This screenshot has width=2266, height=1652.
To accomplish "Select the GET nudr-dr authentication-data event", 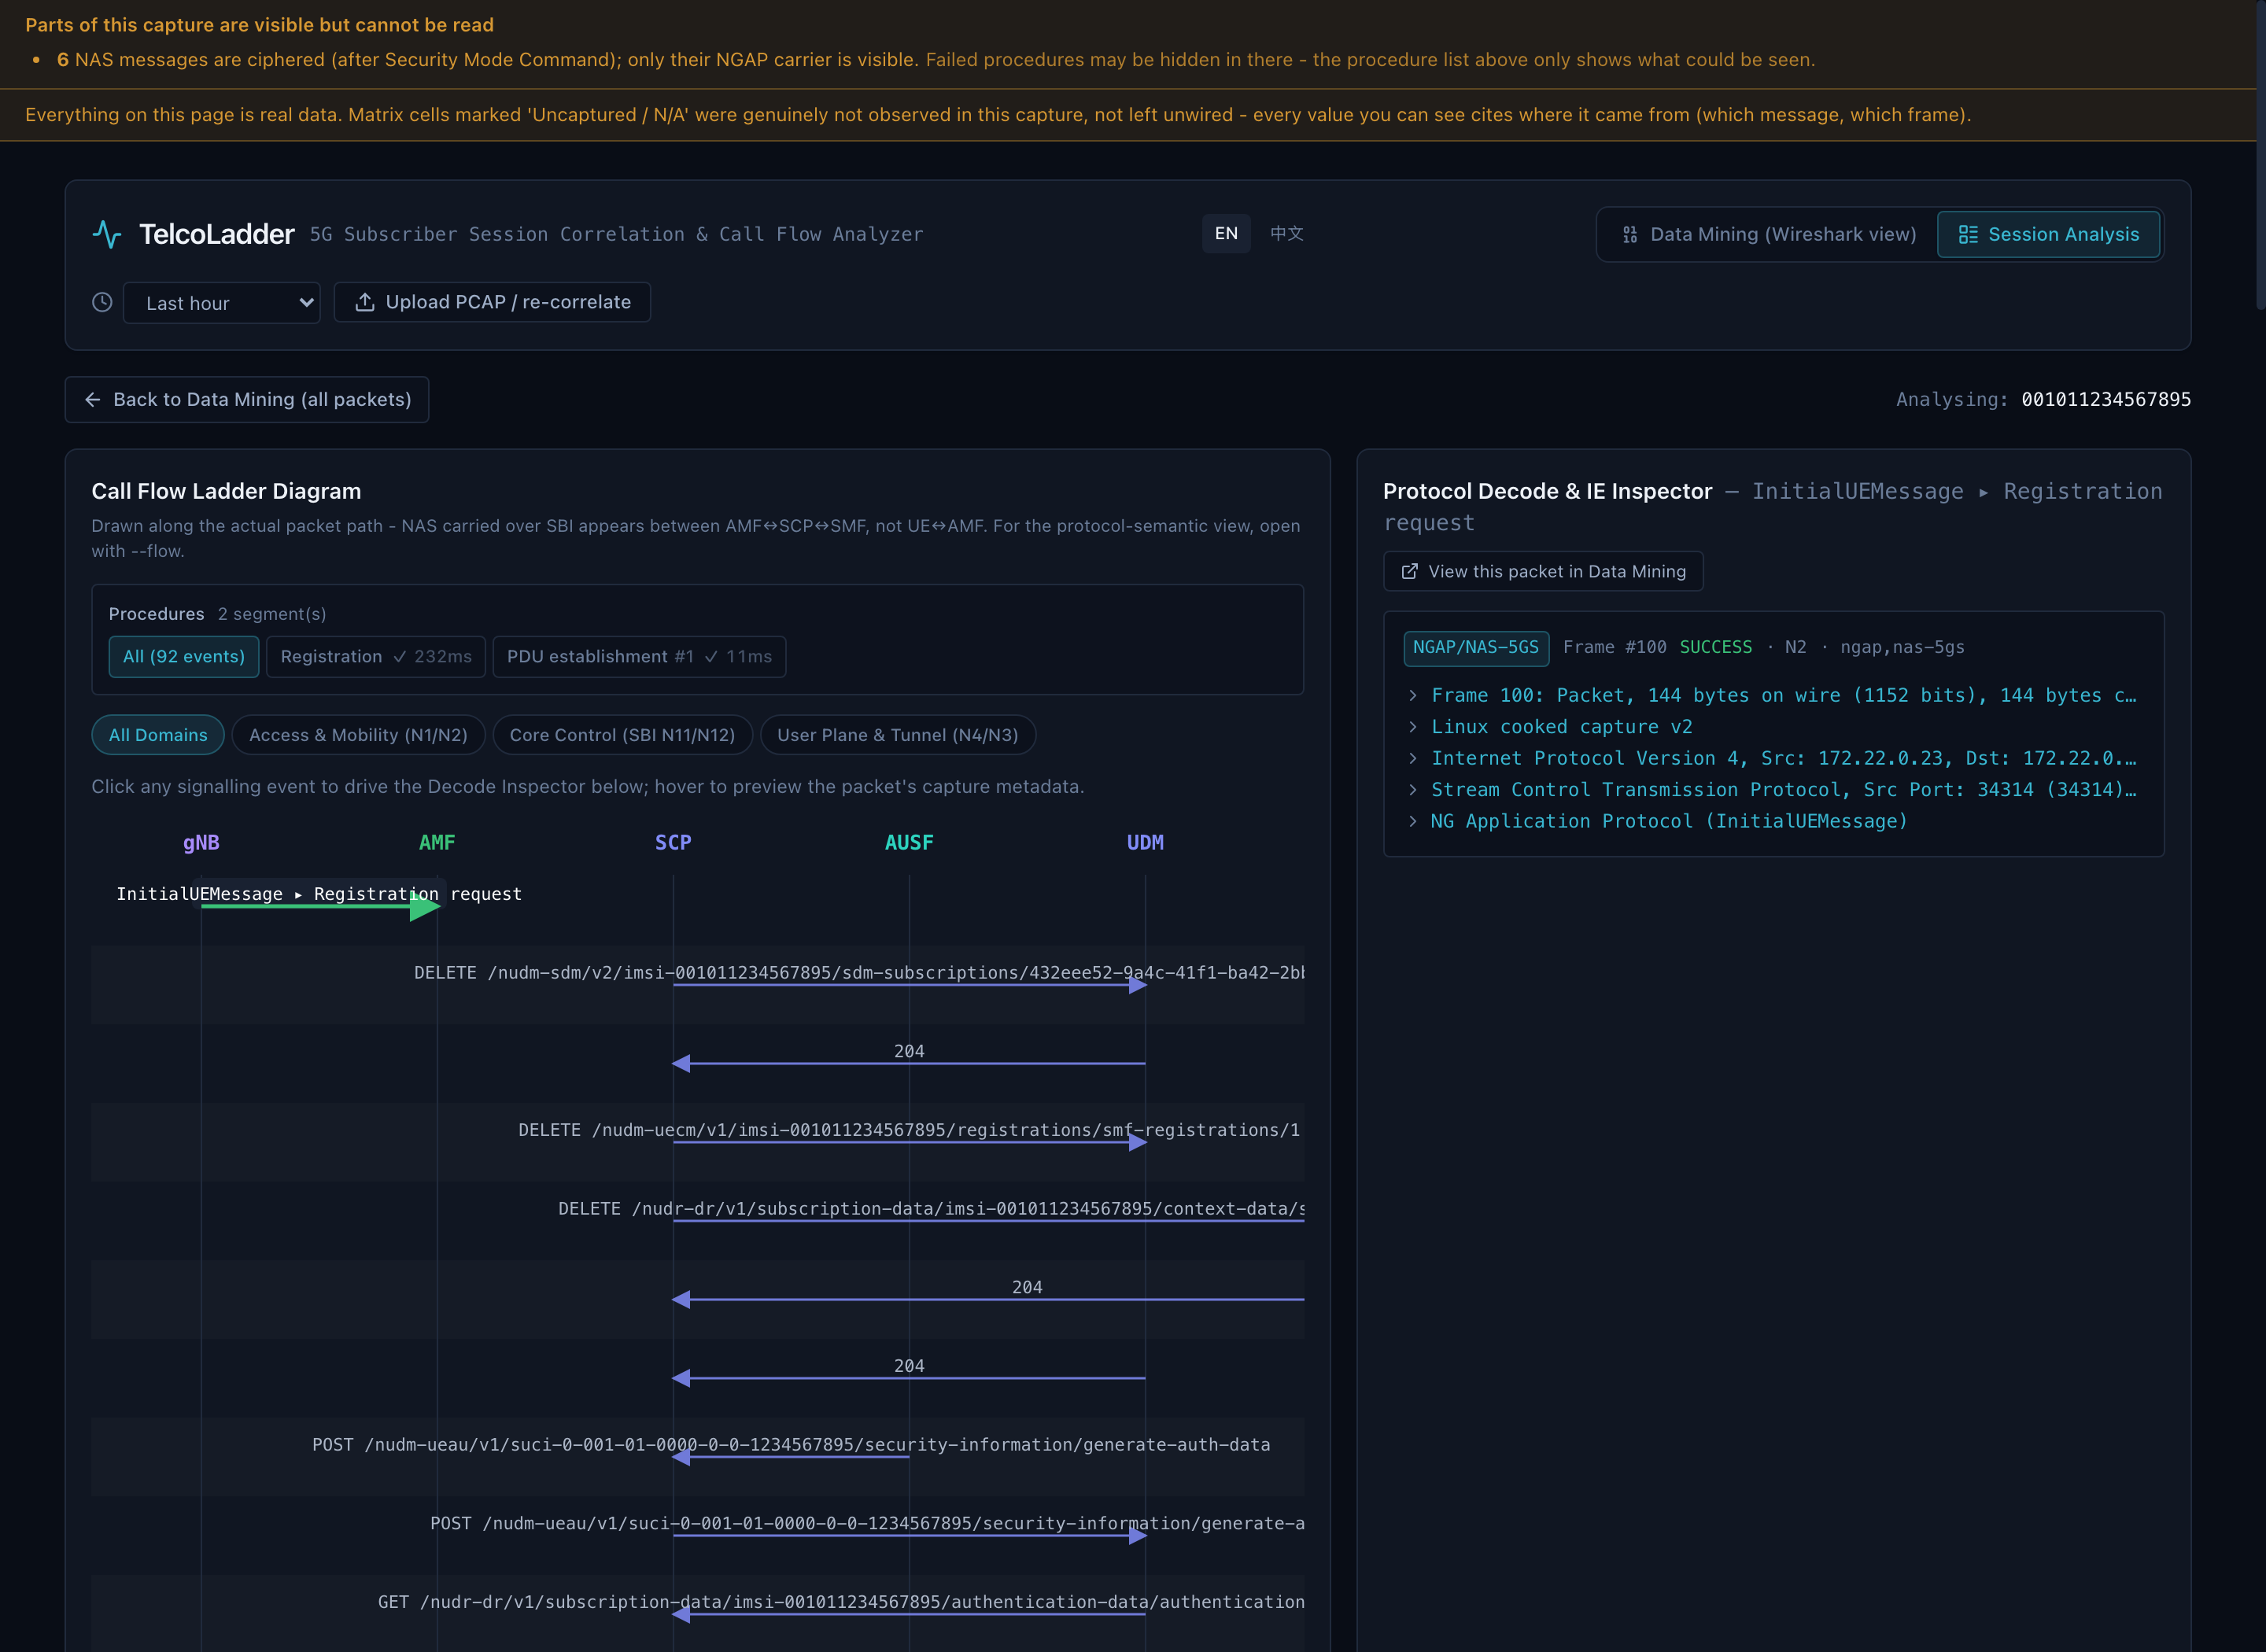I will pos(841,1606).
